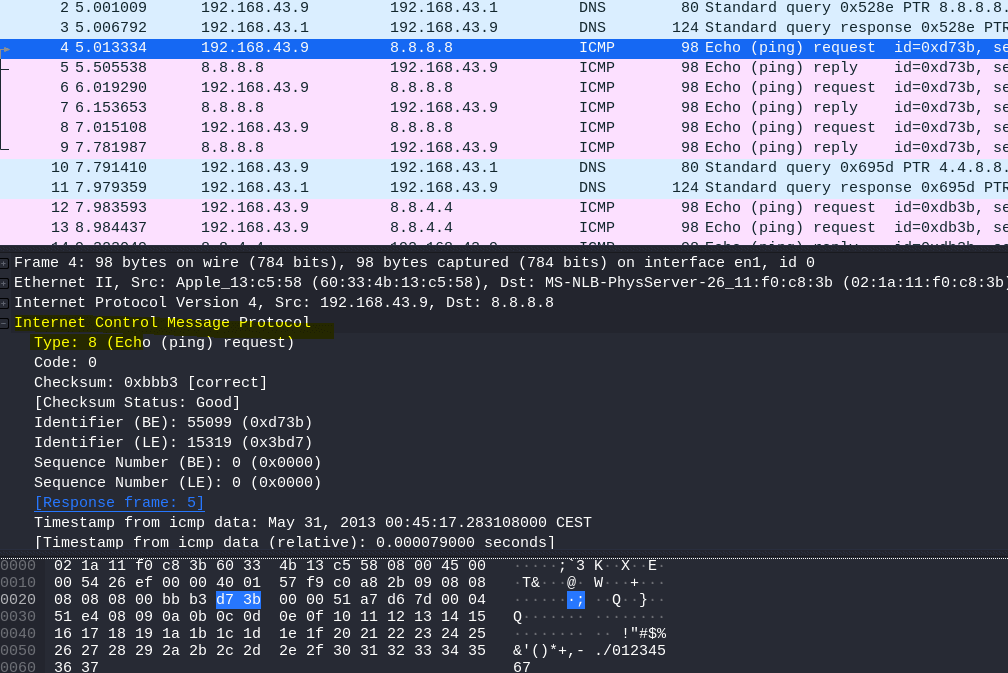
Task: Select Sequence Number (BE): 0 field
Action: pos(177,463)
